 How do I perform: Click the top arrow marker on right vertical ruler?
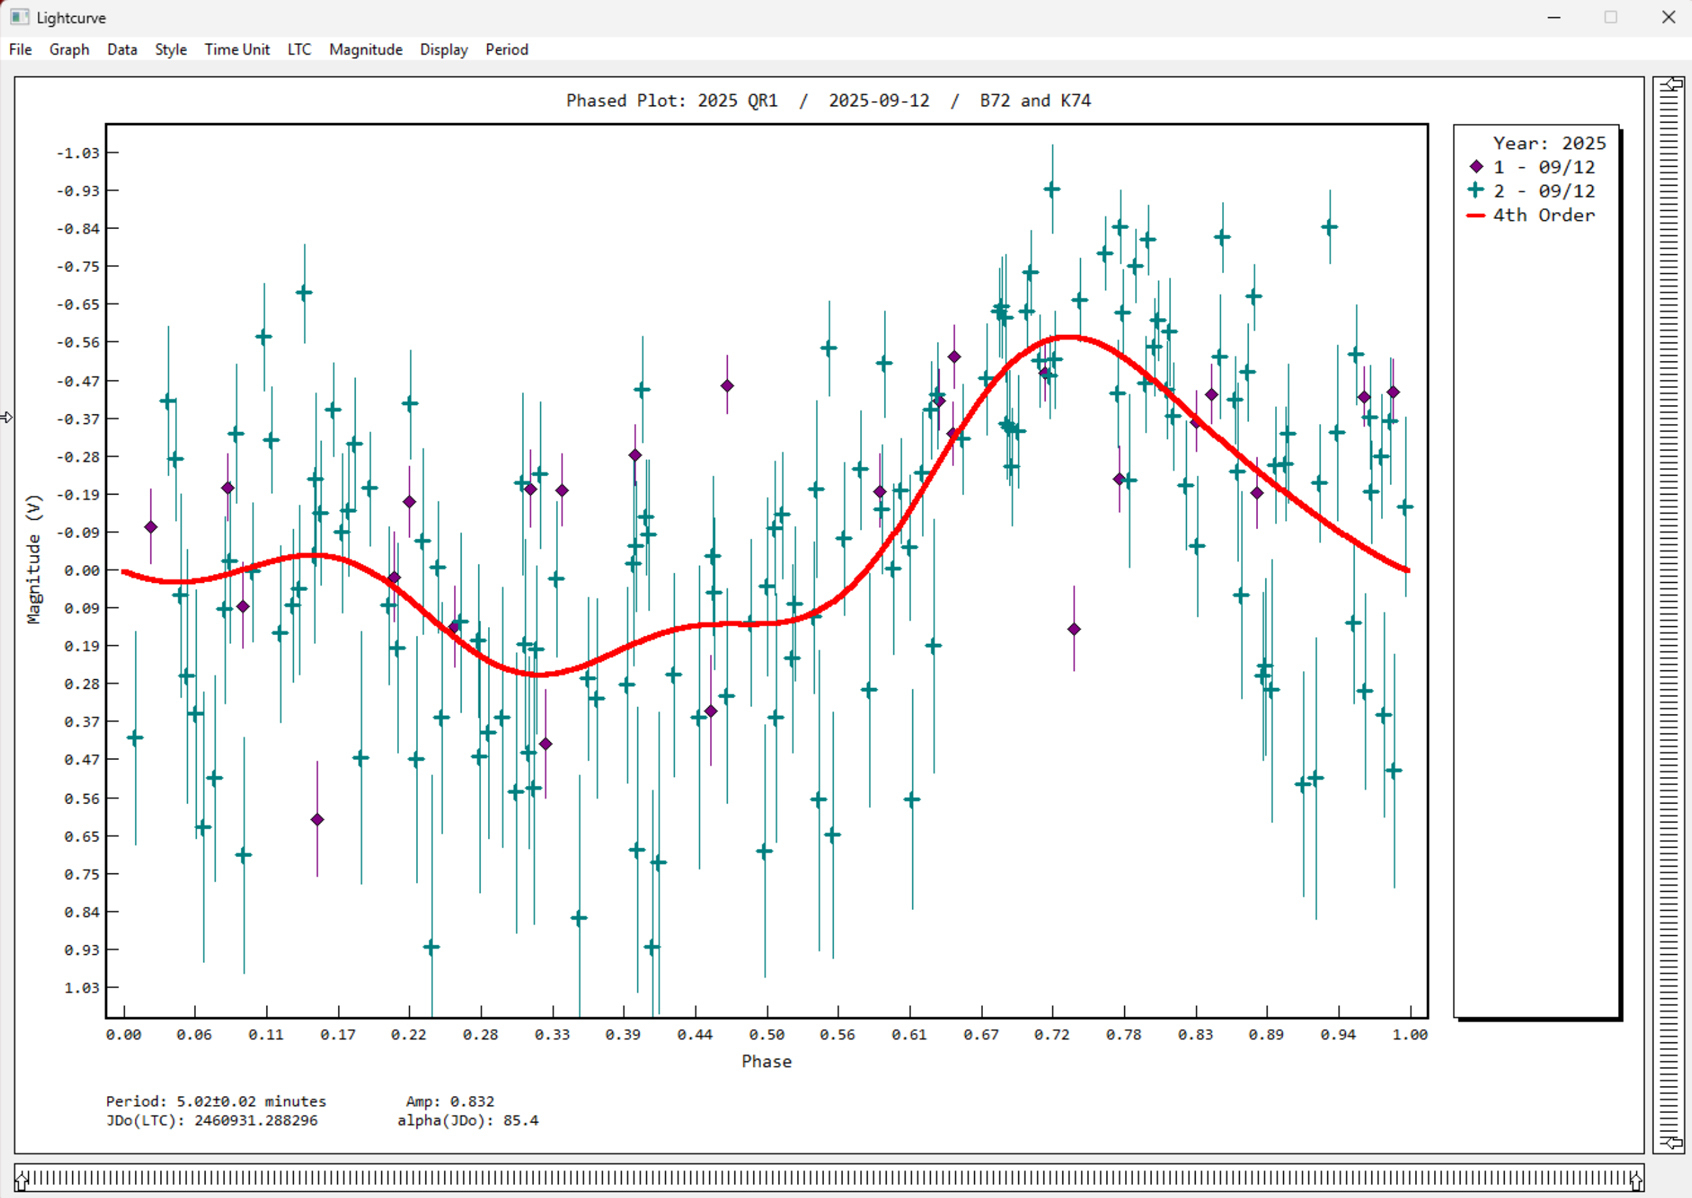tap(1670, 85)
